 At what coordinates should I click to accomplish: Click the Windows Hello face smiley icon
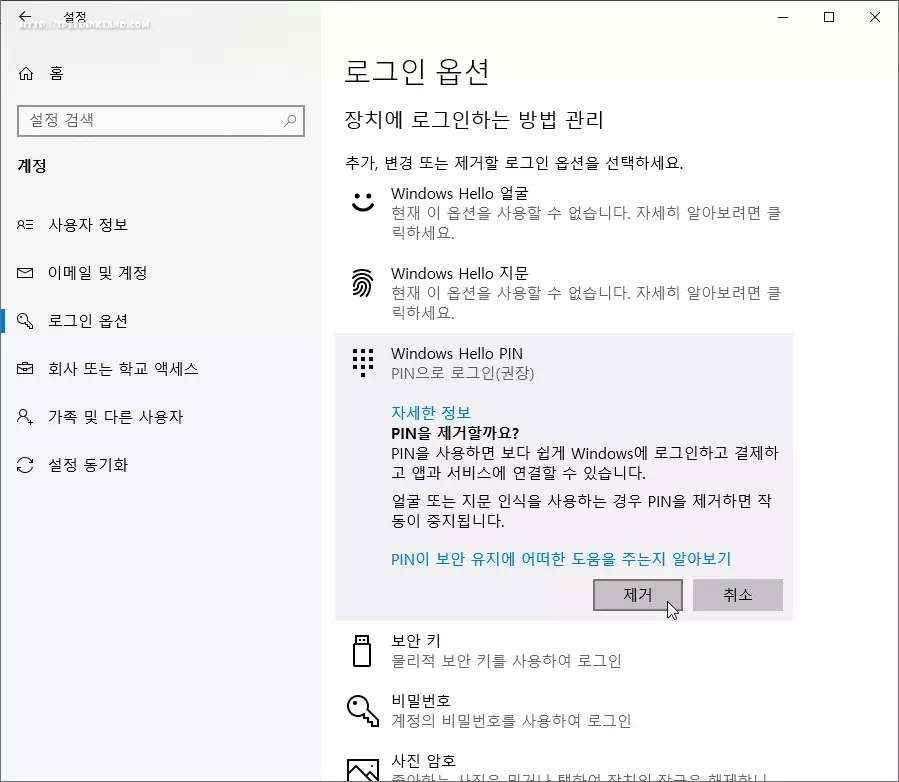tap(363, 202)
